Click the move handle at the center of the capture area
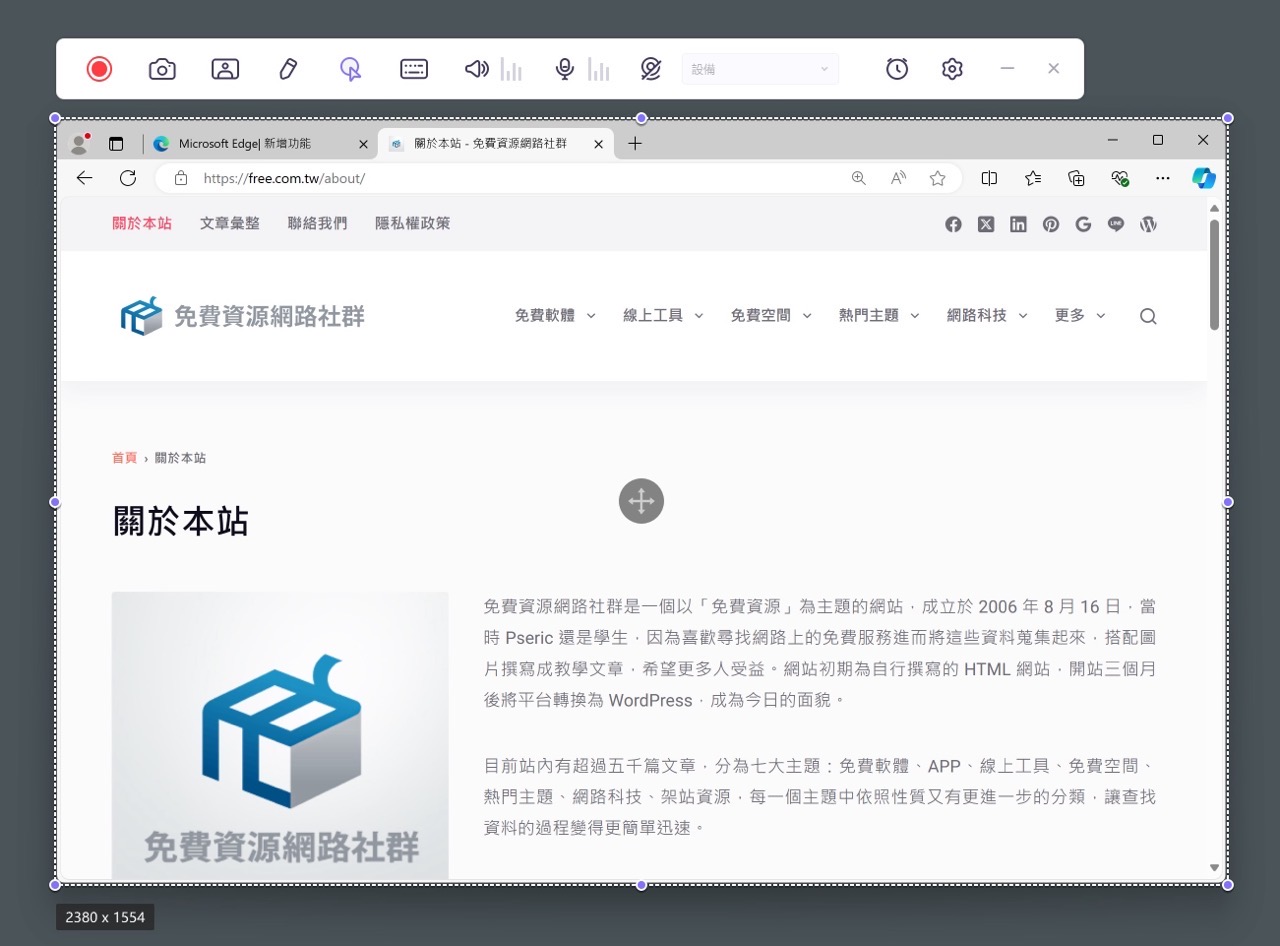Image resolution: width=1280 pixels, height=946 pixels. click(641, 501)
